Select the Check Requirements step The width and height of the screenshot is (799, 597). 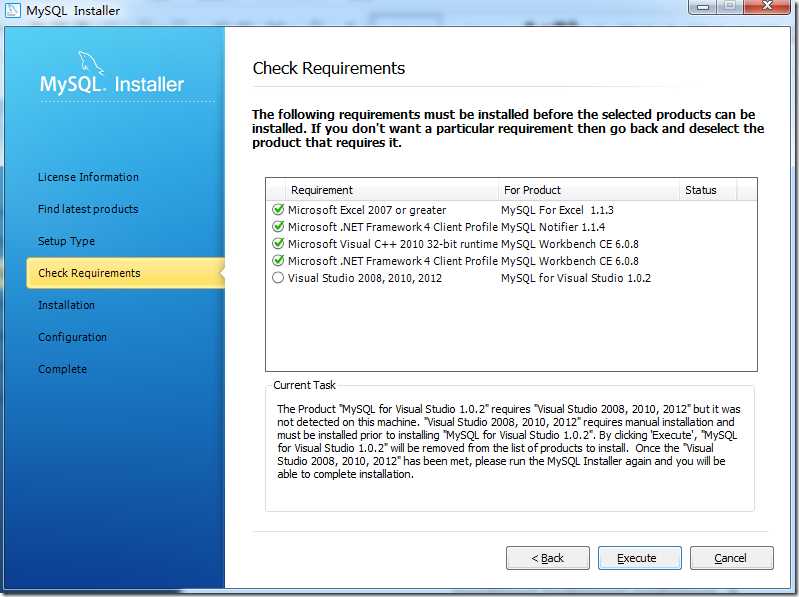pyautogui.click(x=125, y=273)
